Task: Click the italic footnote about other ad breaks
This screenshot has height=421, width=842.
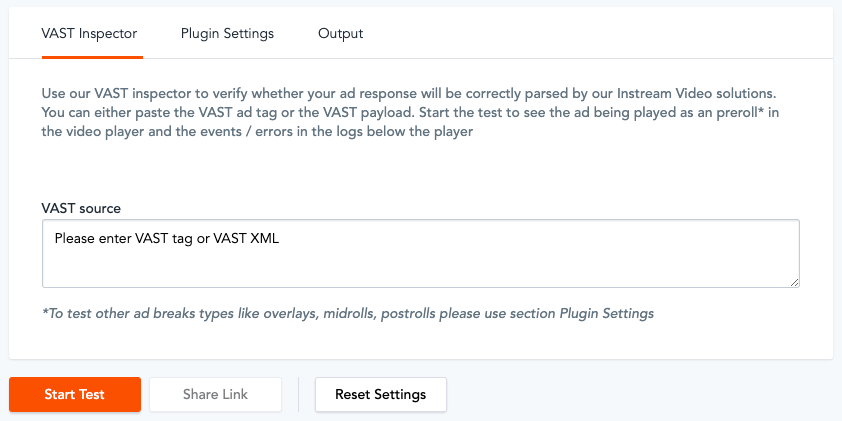Action: pyautogui.click(x=347, y=313)
